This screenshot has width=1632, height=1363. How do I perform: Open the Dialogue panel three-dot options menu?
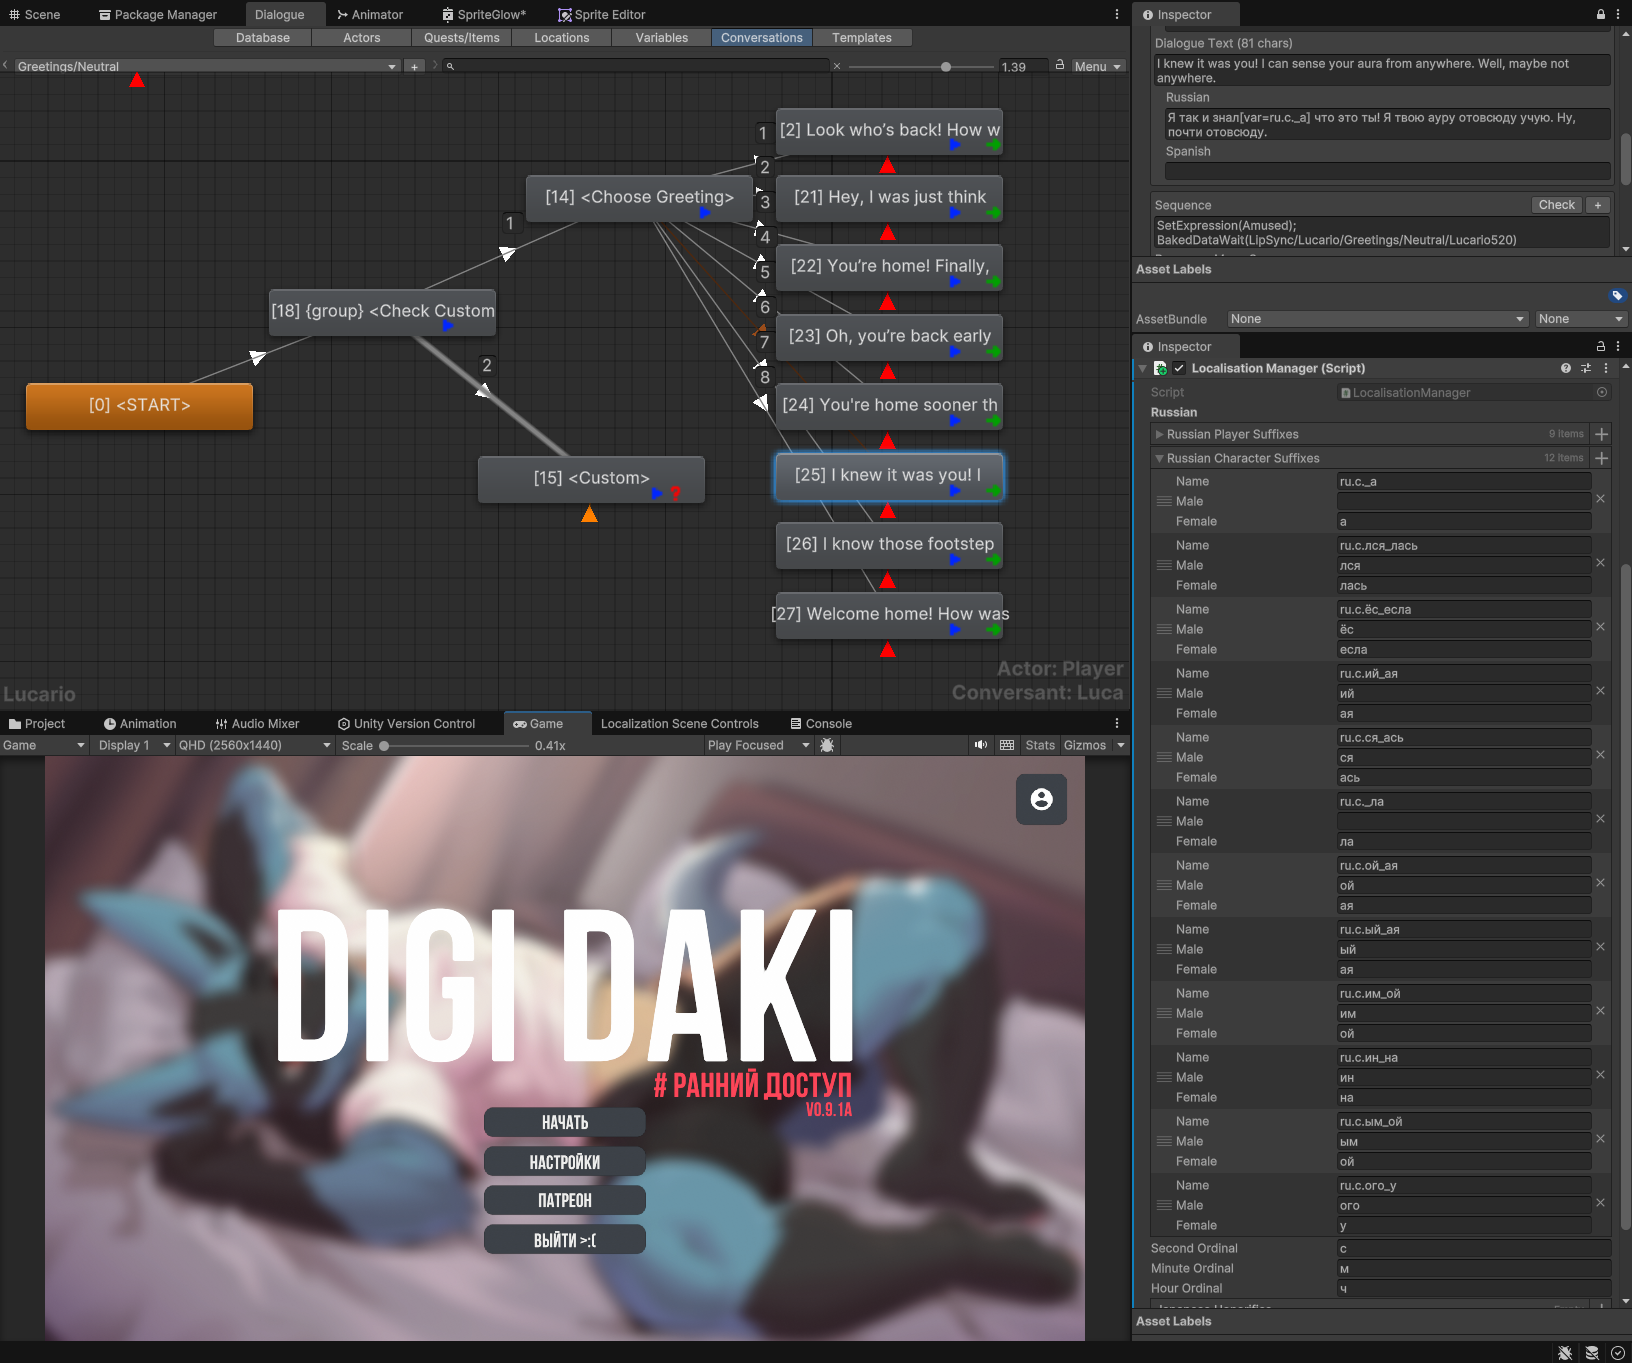click(x=1117, y=15)
